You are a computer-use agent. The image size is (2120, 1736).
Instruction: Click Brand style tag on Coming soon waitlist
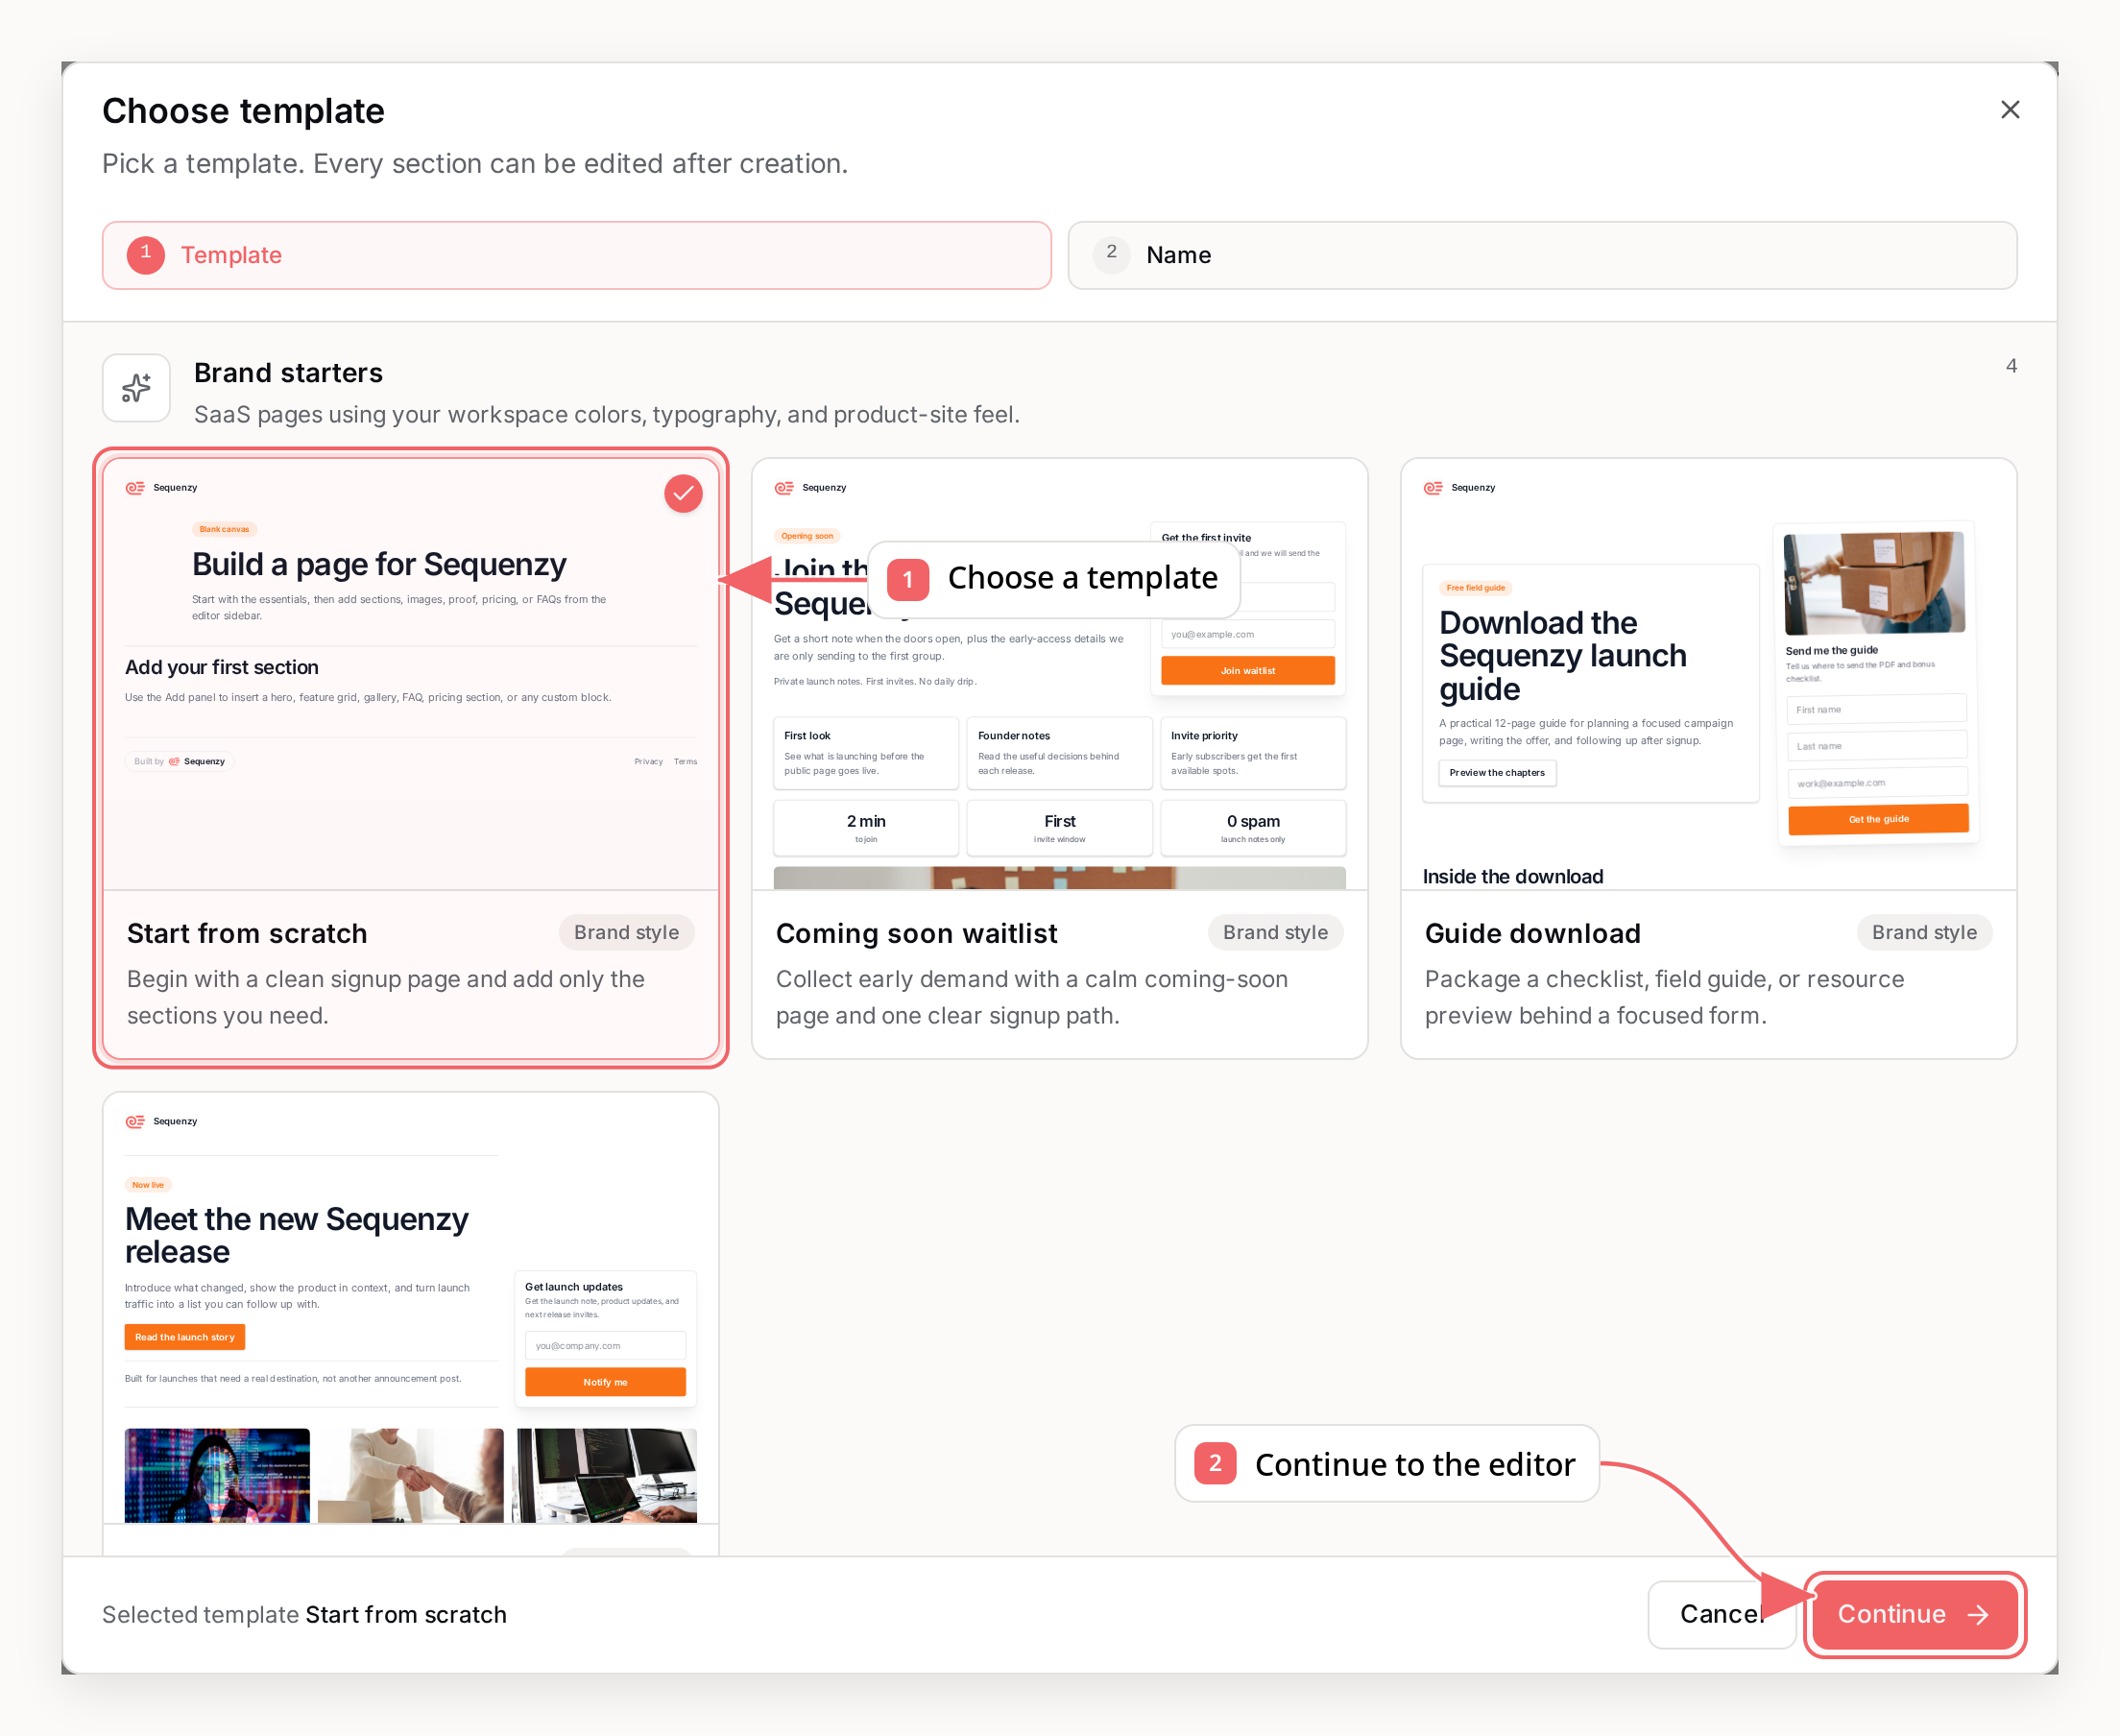pyautogui.click(x=1275, y=932)
